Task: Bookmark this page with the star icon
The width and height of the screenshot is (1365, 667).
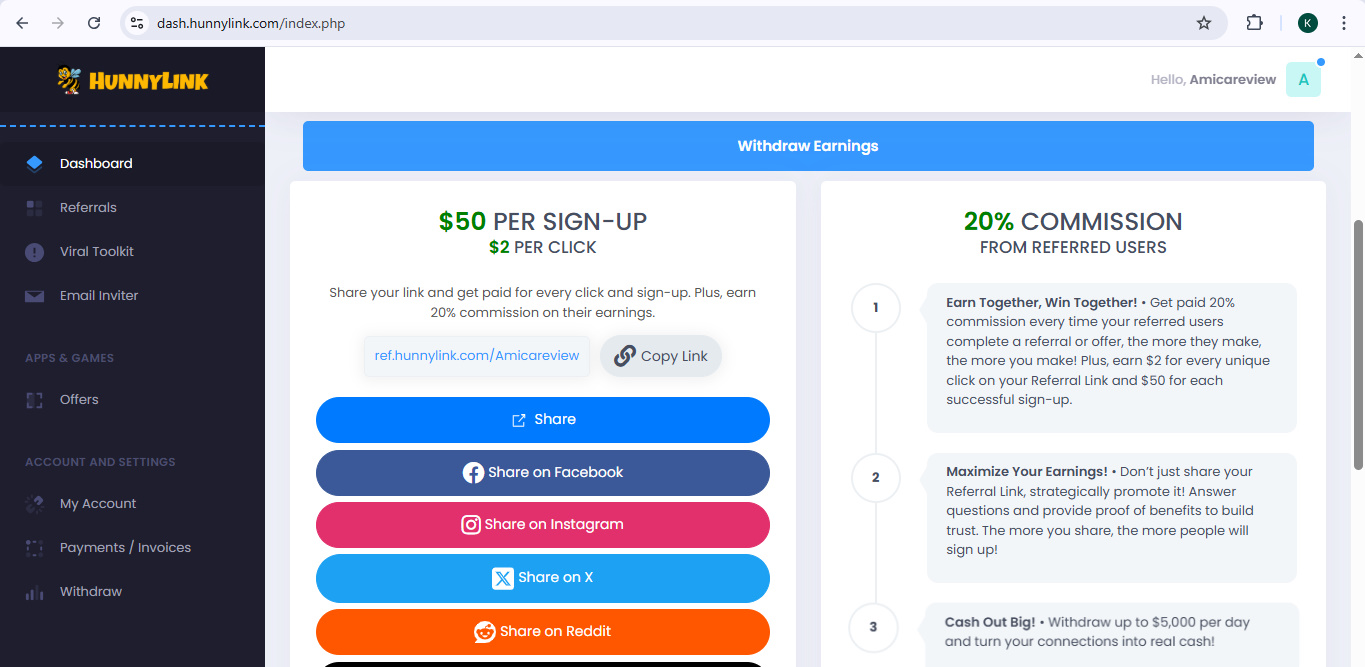Action: coord(1204,23)
